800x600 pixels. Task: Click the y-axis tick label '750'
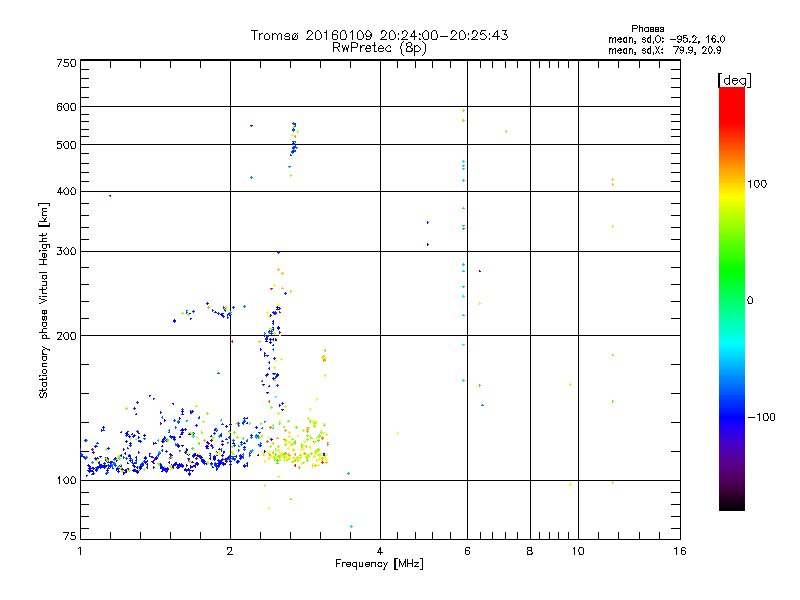[66, 63]
